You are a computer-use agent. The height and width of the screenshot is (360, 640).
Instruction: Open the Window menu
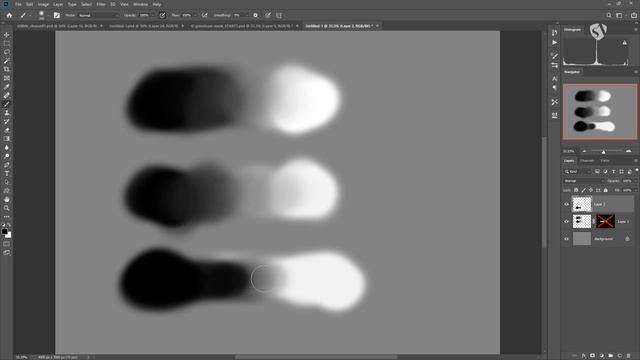click(141, 4)
